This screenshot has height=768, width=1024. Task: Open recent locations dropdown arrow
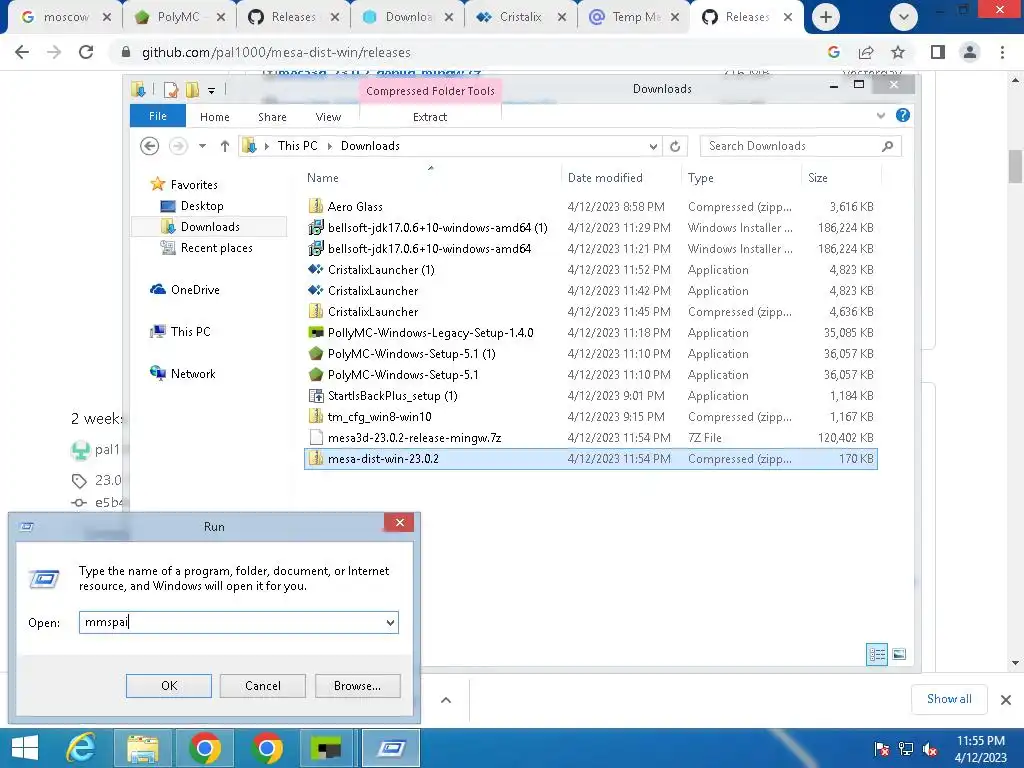202,146
